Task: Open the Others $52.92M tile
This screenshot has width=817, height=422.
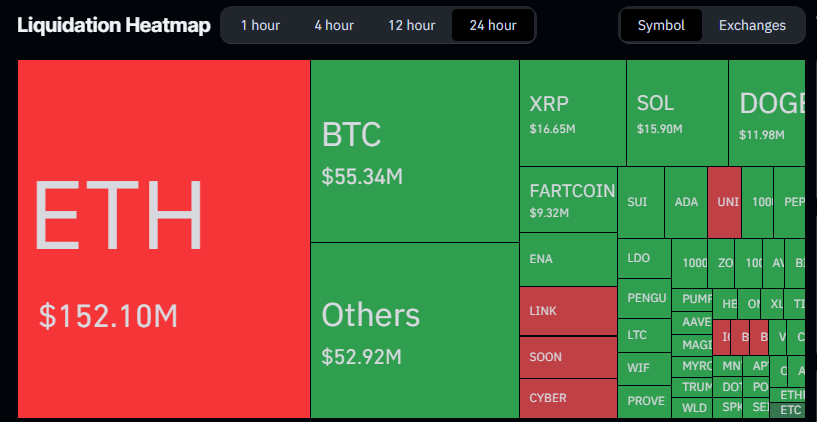Action: pos(415,330)
